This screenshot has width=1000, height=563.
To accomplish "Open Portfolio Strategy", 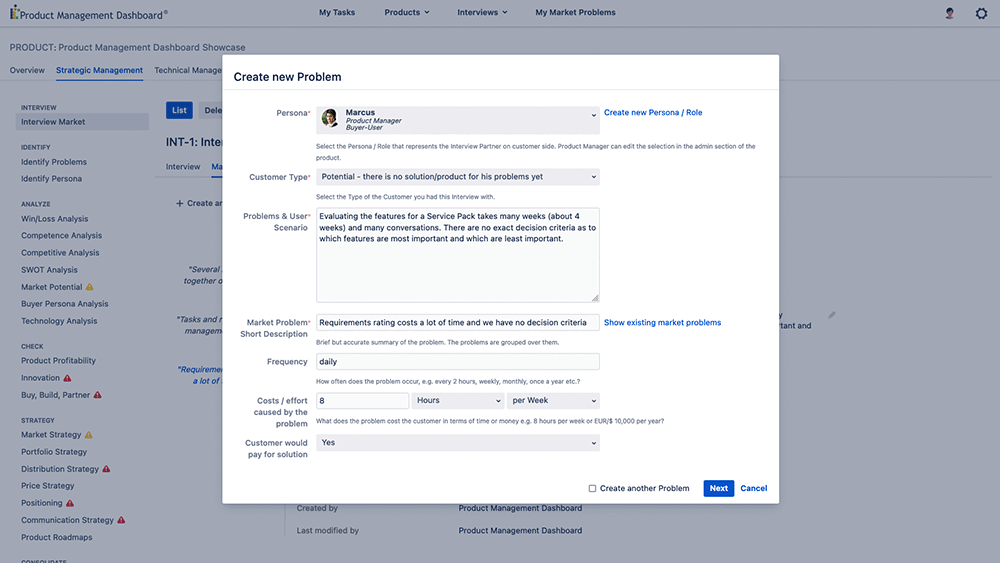I will click(x=54, y=452).
